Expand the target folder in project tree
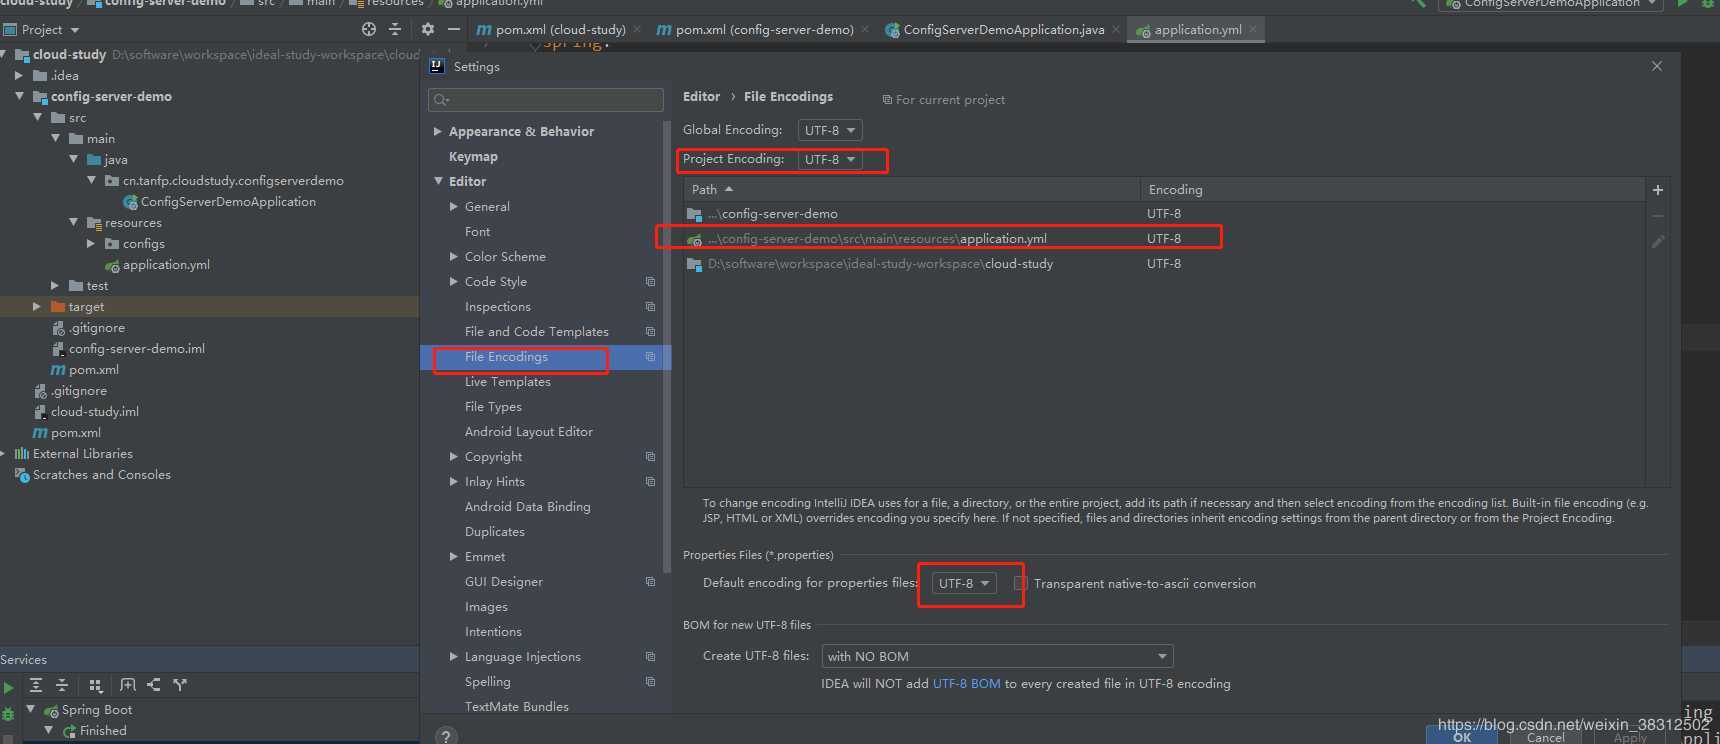The width and height of the screenshot is (1720, 744). click(x=37, y=307)
